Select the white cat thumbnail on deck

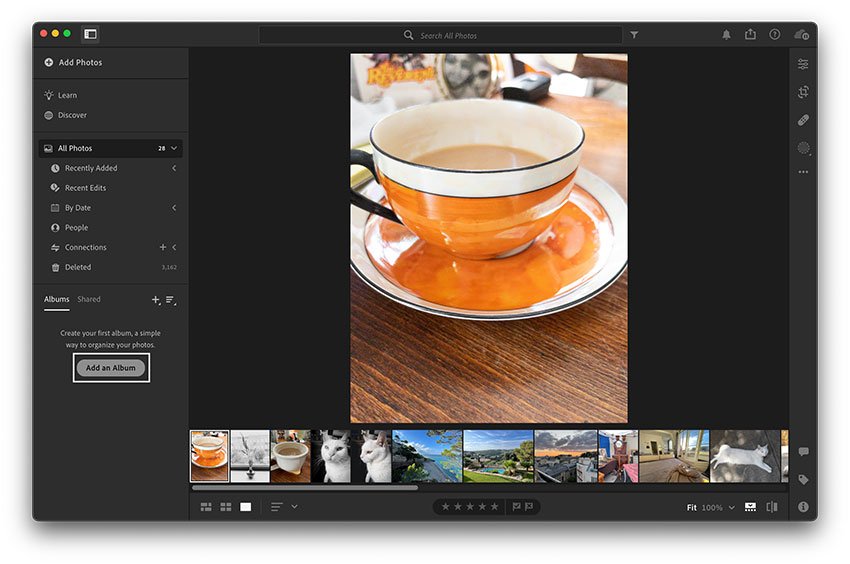(745, 456)
